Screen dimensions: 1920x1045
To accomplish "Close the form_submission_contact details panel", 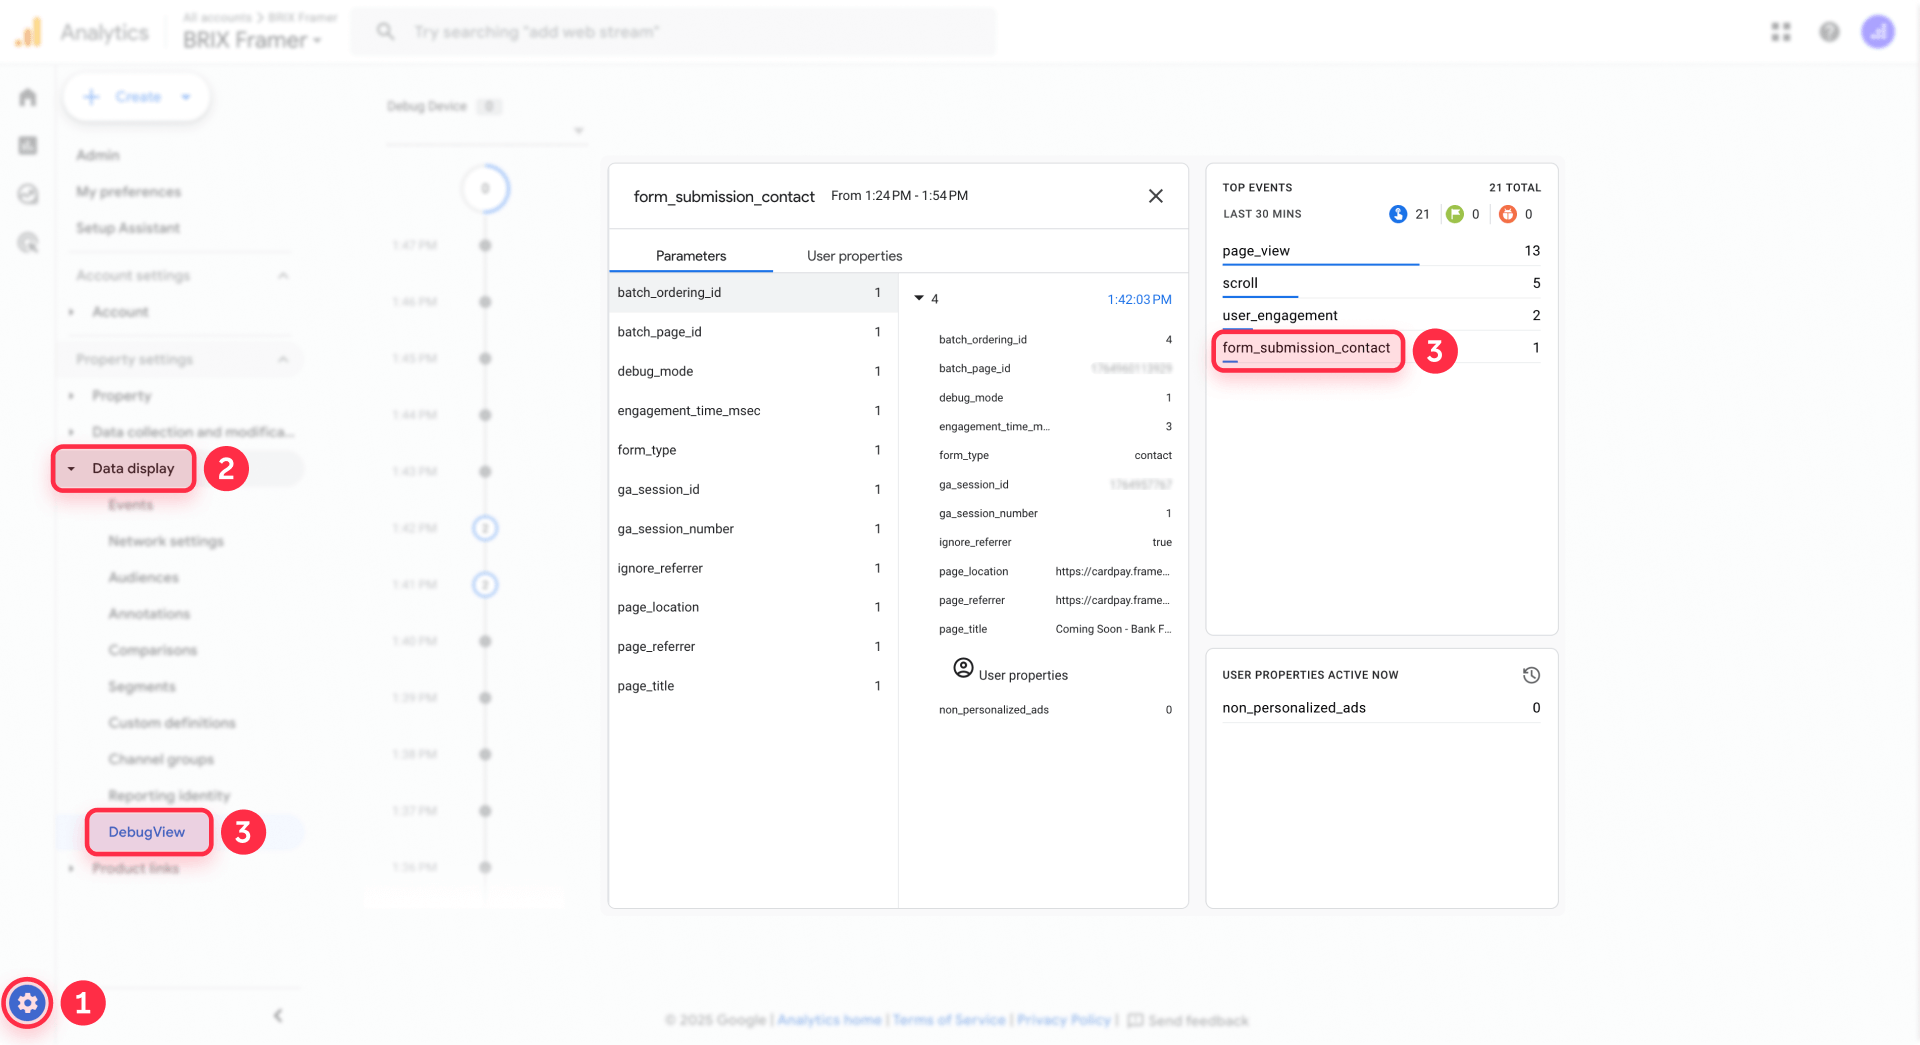I will click(x=1155, y=196).
